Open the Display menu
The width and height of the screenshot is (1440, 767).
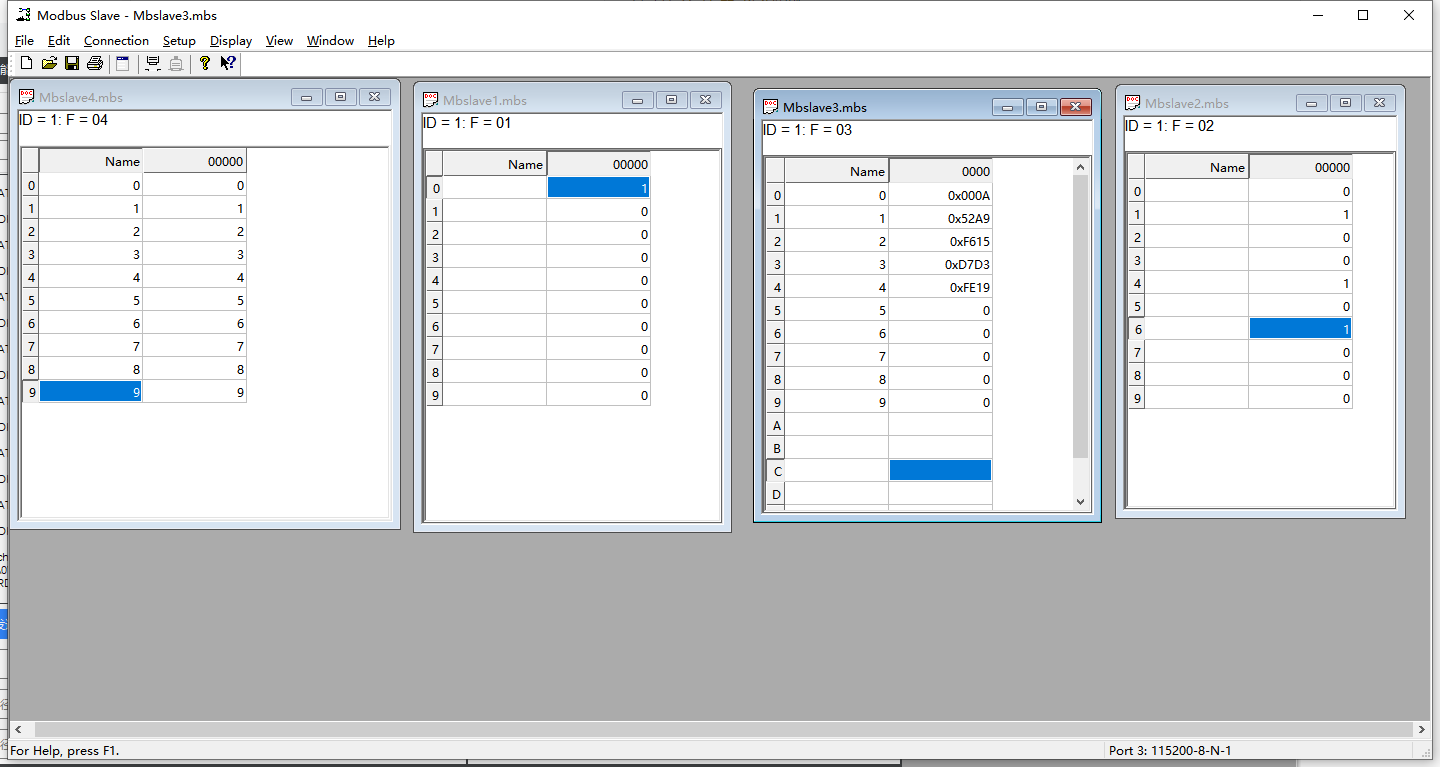point(231,41)
